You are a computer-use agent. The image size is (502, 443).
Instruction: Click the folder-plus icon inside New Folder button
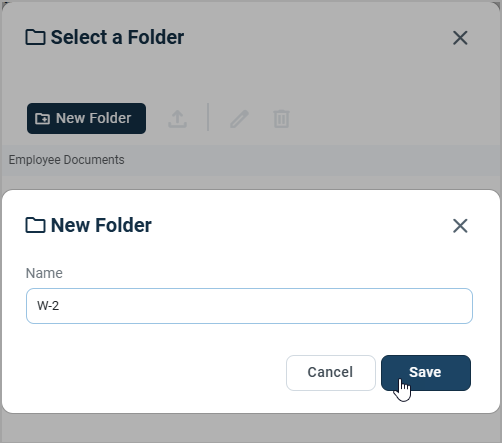[43, 118]
